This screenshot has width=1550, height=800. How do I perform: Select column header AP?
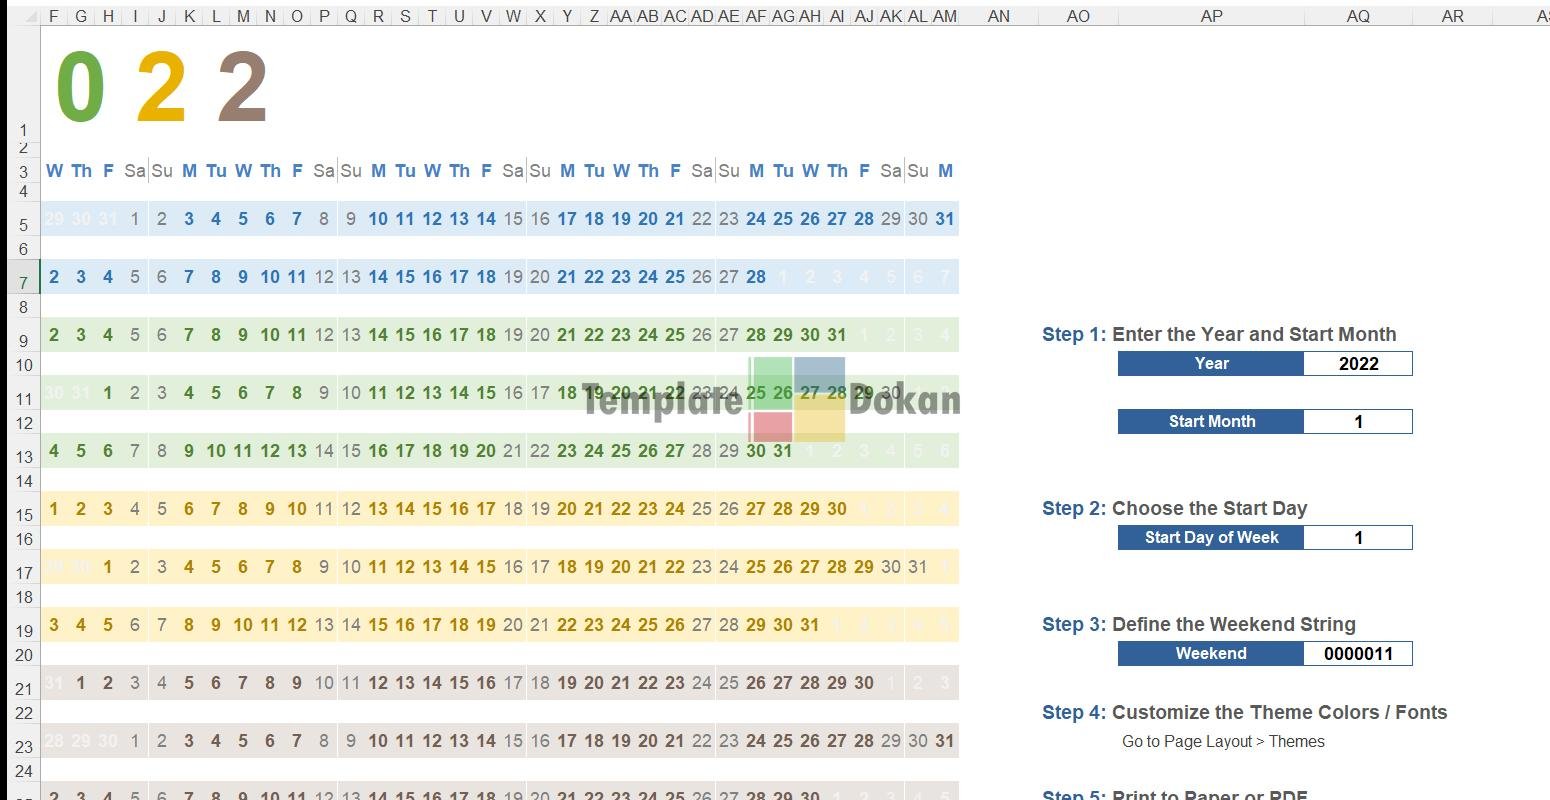pyautogui.click(x=1211, y=16)
